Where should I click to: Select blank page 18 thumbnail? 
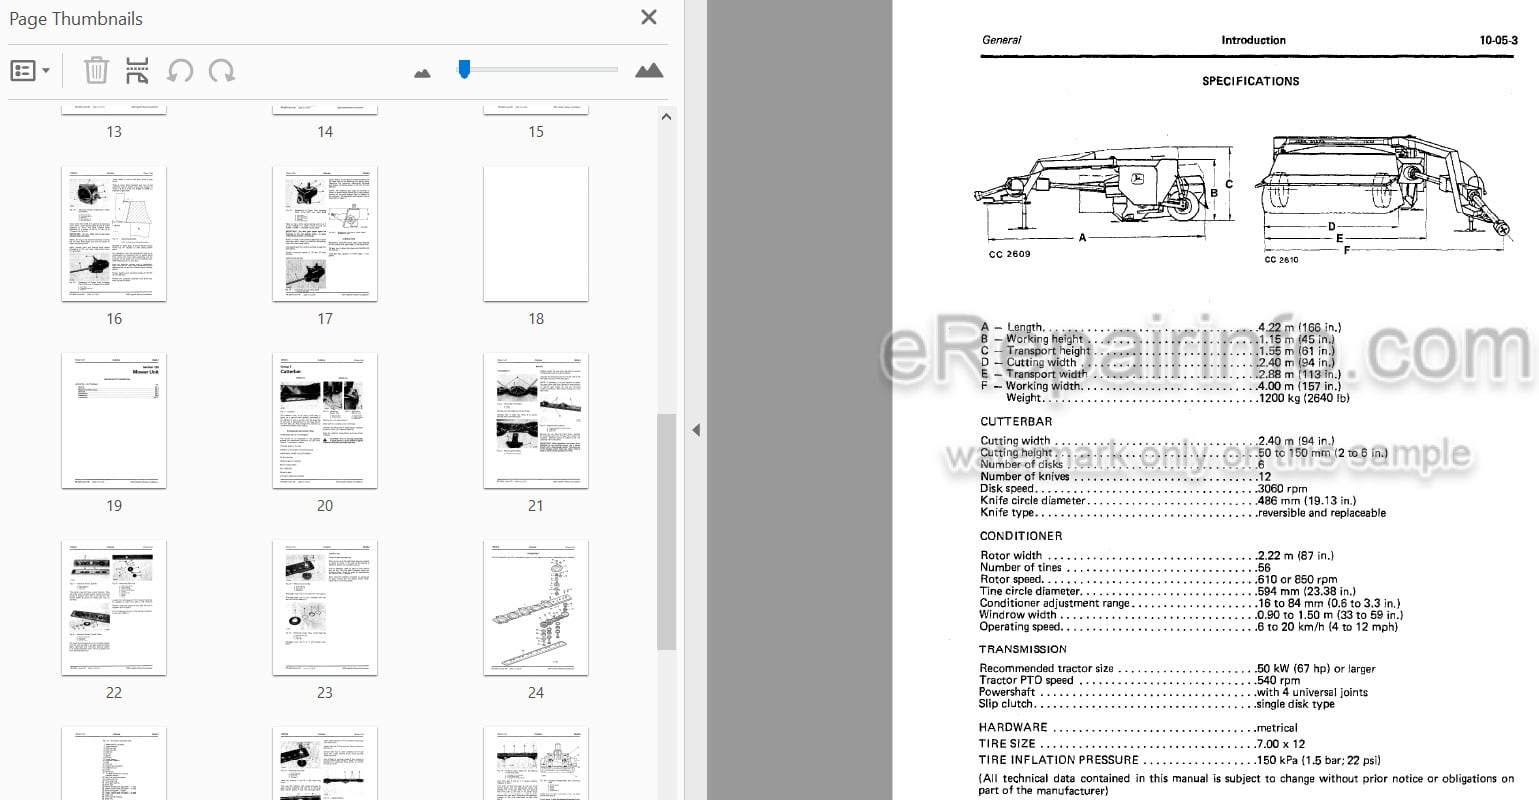coord(536,233)
